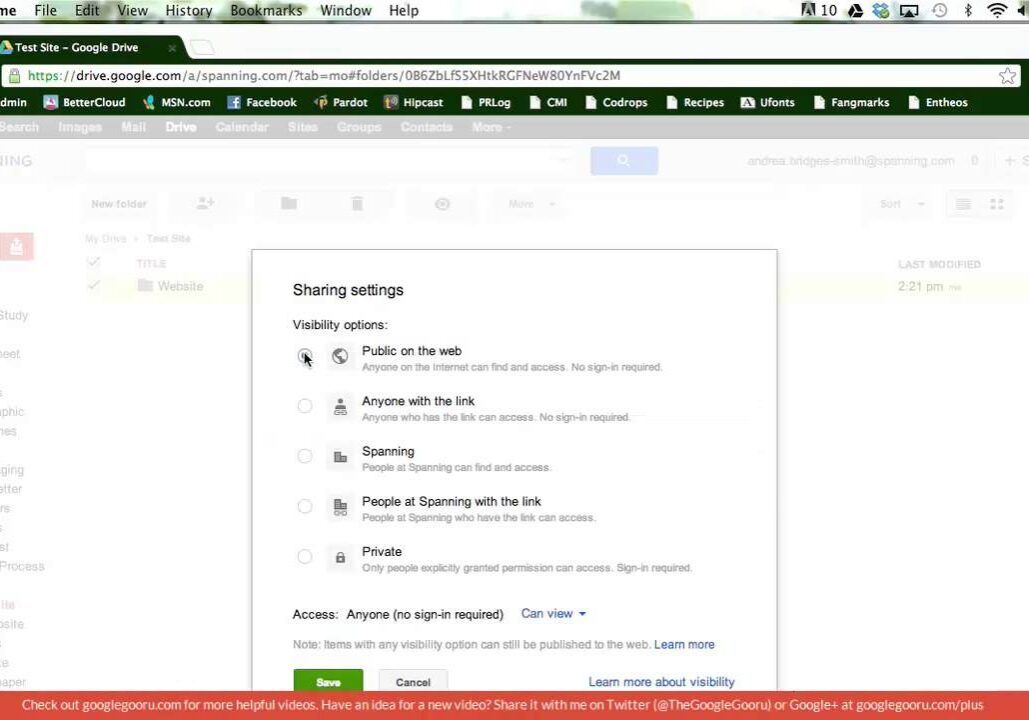Switch to the Test Site - Google Drive tab

[x=85, y=47]
